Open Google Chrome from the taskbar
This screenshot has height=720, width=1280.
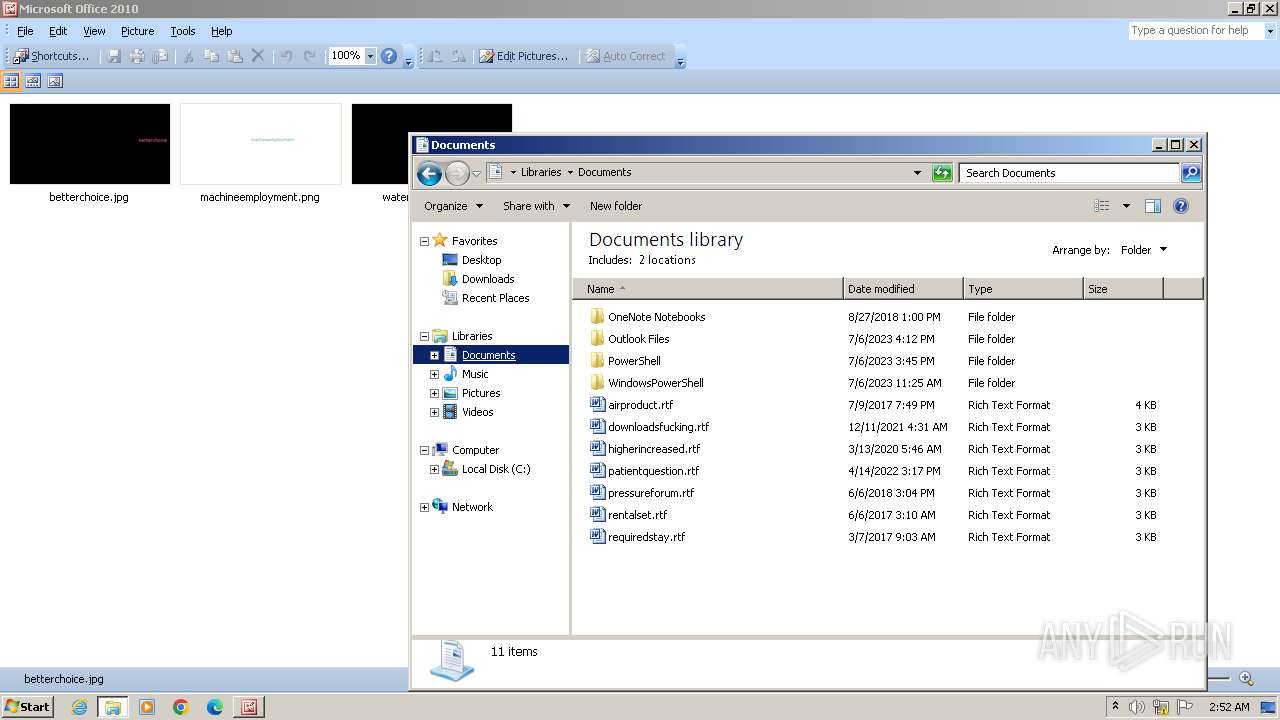tap(181, 707)
